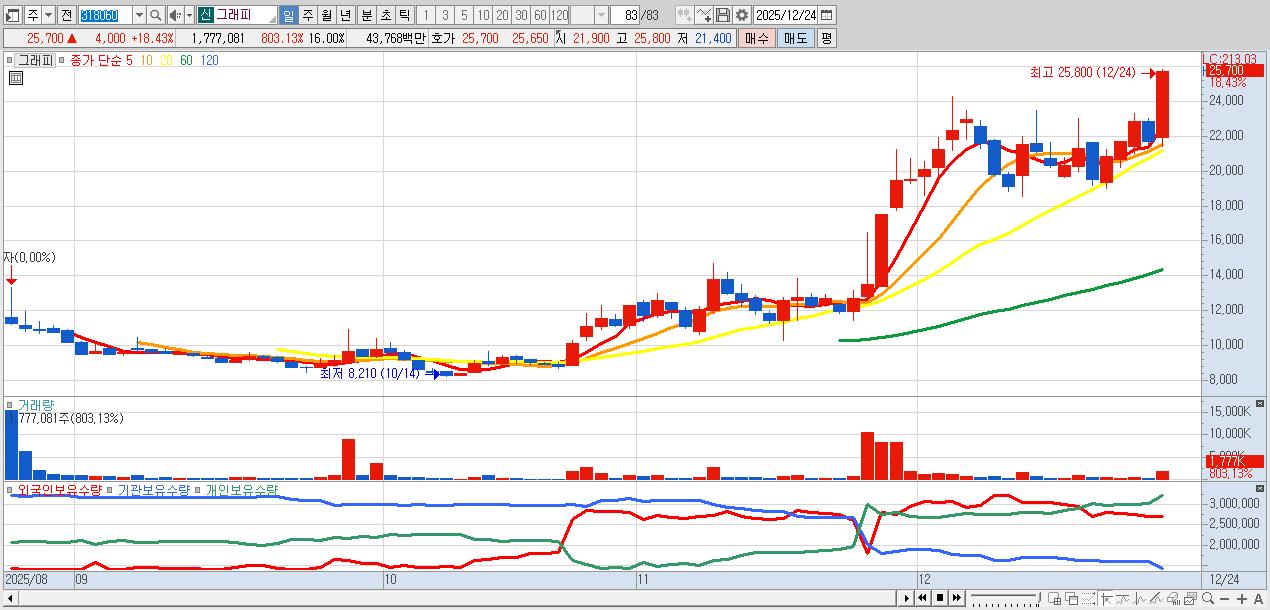Viewport: 1270px width, 610px height.
Task: Click the plus zoom in icon
Action: [x=1241, y=598]
